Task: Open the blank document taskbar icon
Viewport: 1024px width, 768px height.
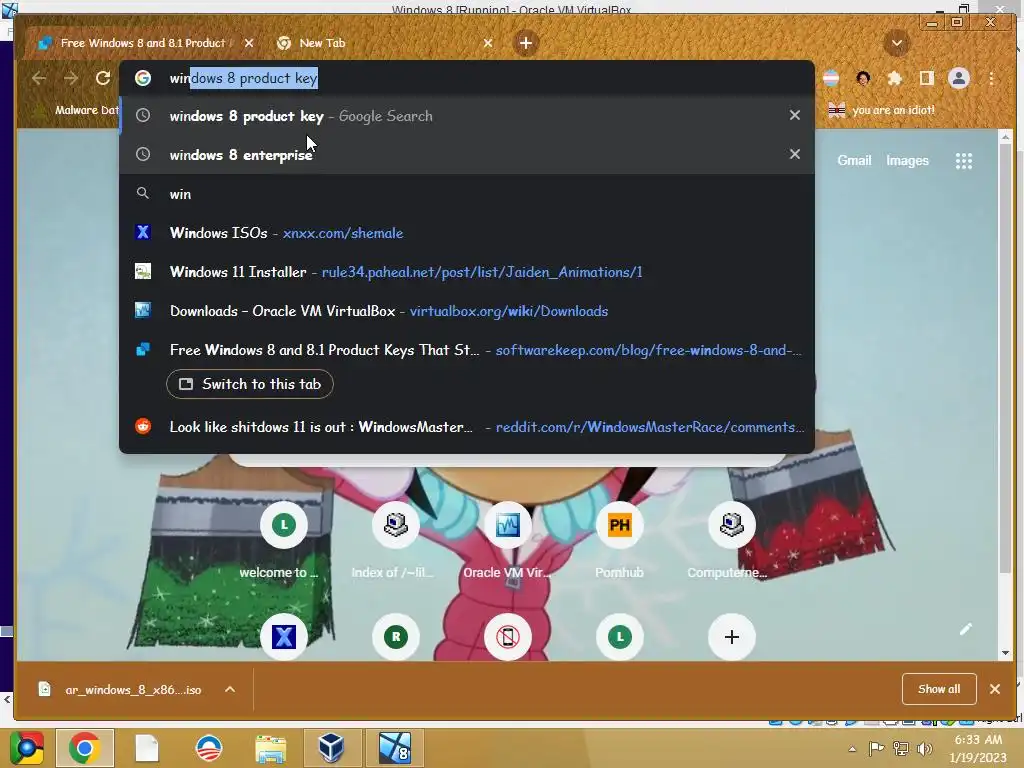Action: click(x=147, y=748)
